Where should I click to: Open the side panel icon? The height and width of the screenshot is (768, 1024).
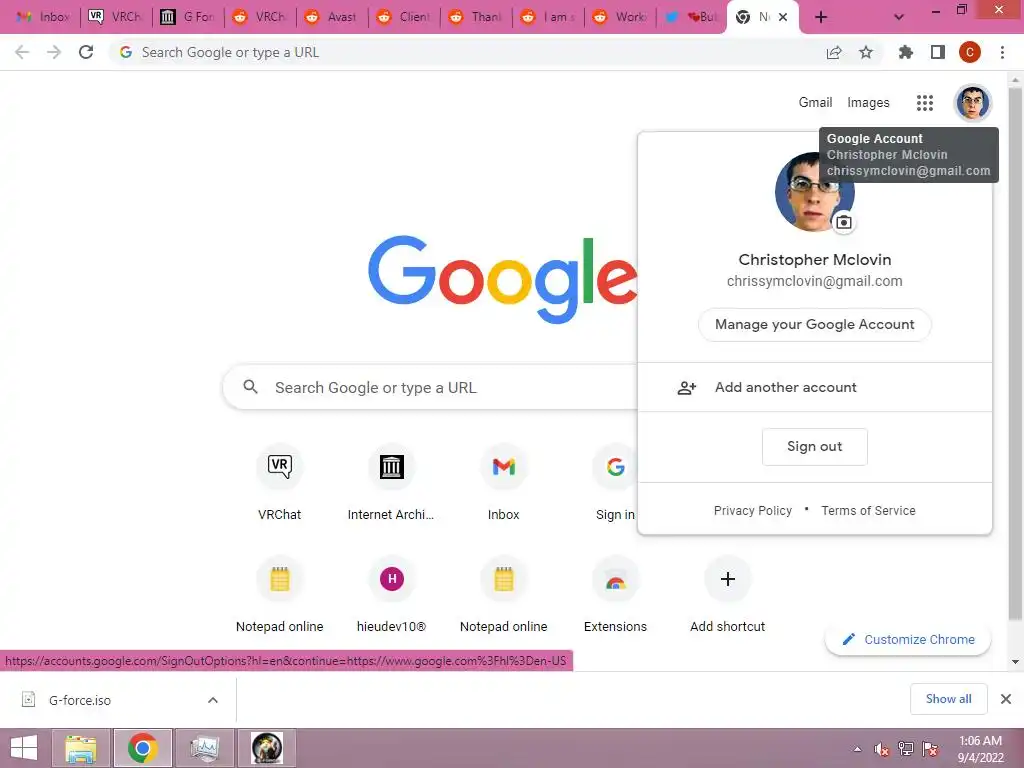[938, 52]
